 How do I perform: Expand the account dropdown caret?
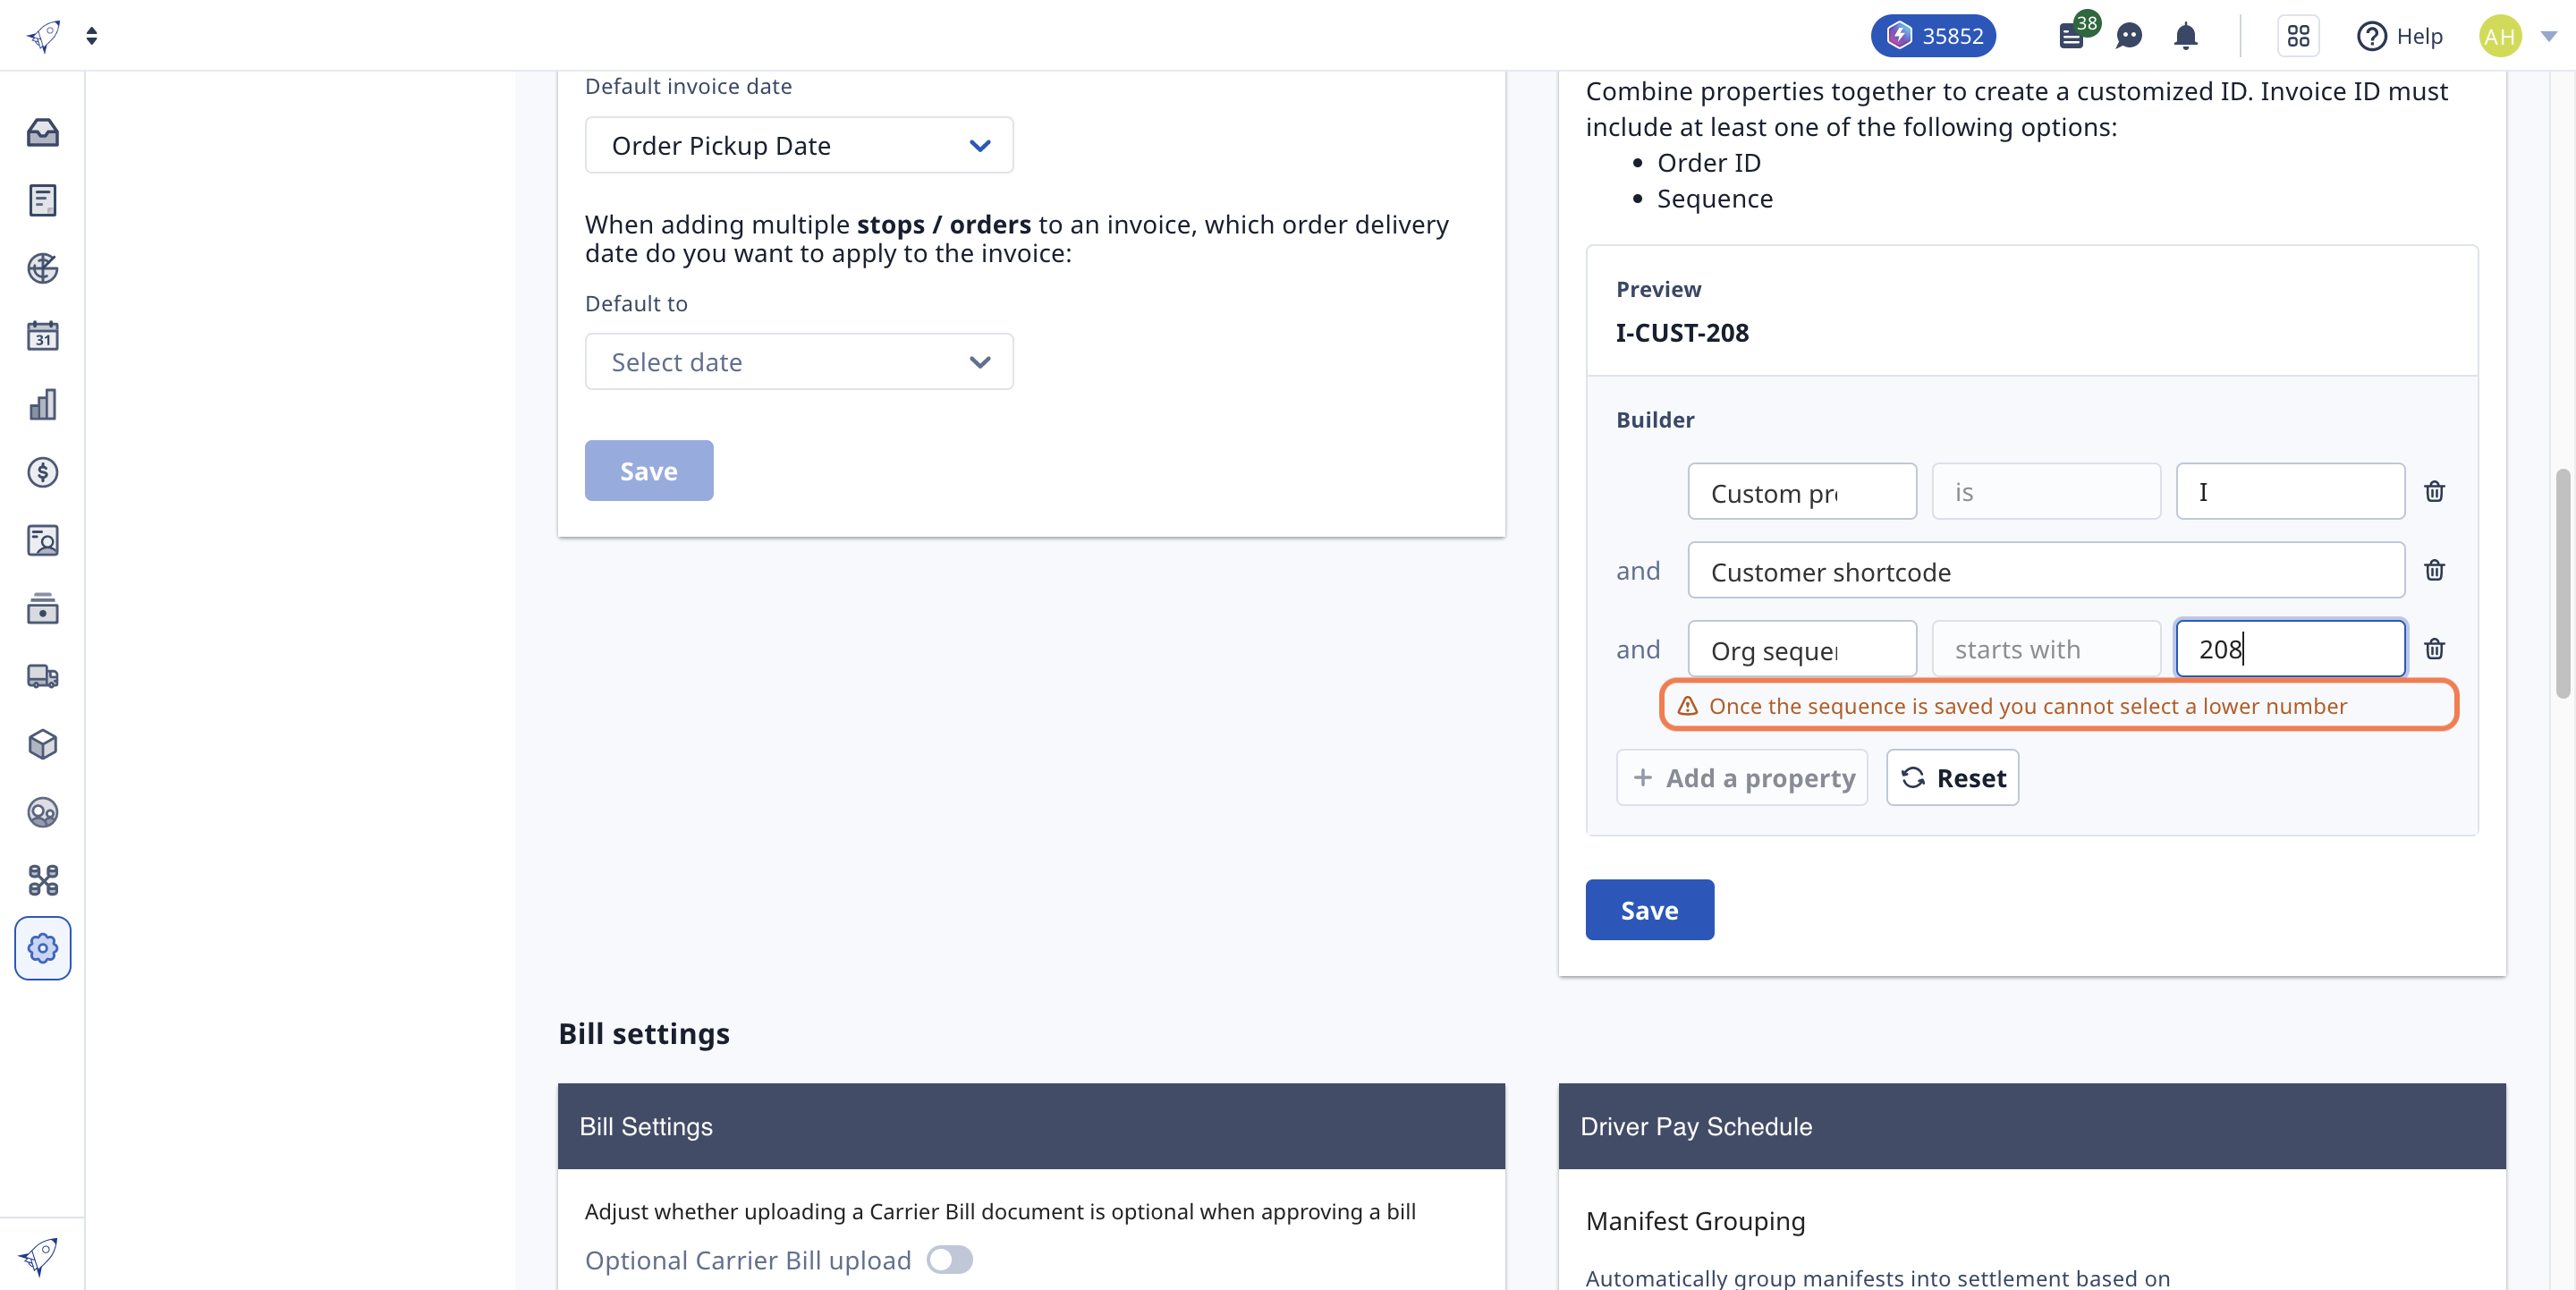tap(2549, 36)
